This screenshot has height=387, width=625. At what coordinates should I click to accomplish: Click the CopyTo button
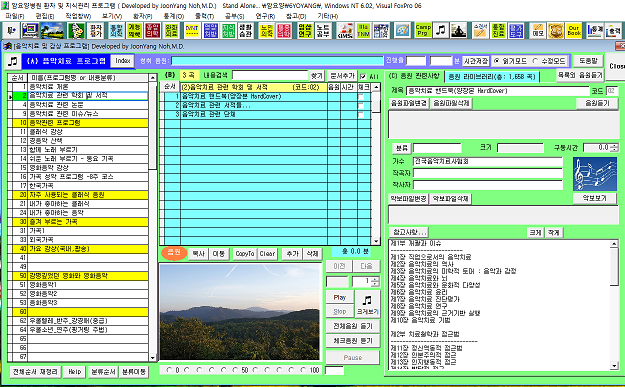click(x=245, y=253)
